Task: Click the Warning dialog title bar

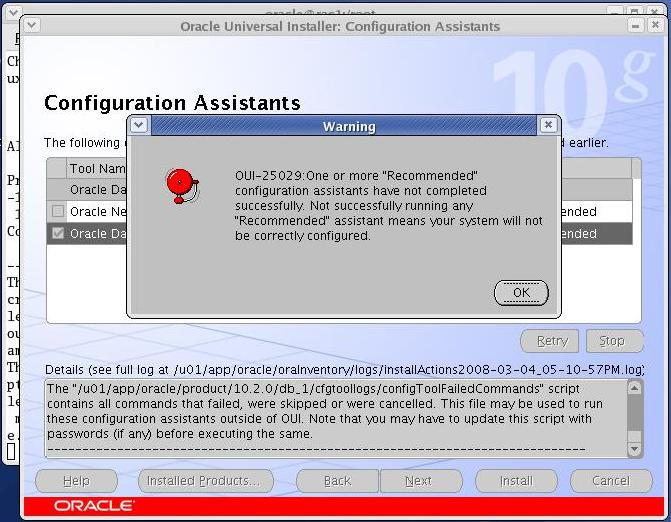Action: (344, 126)
